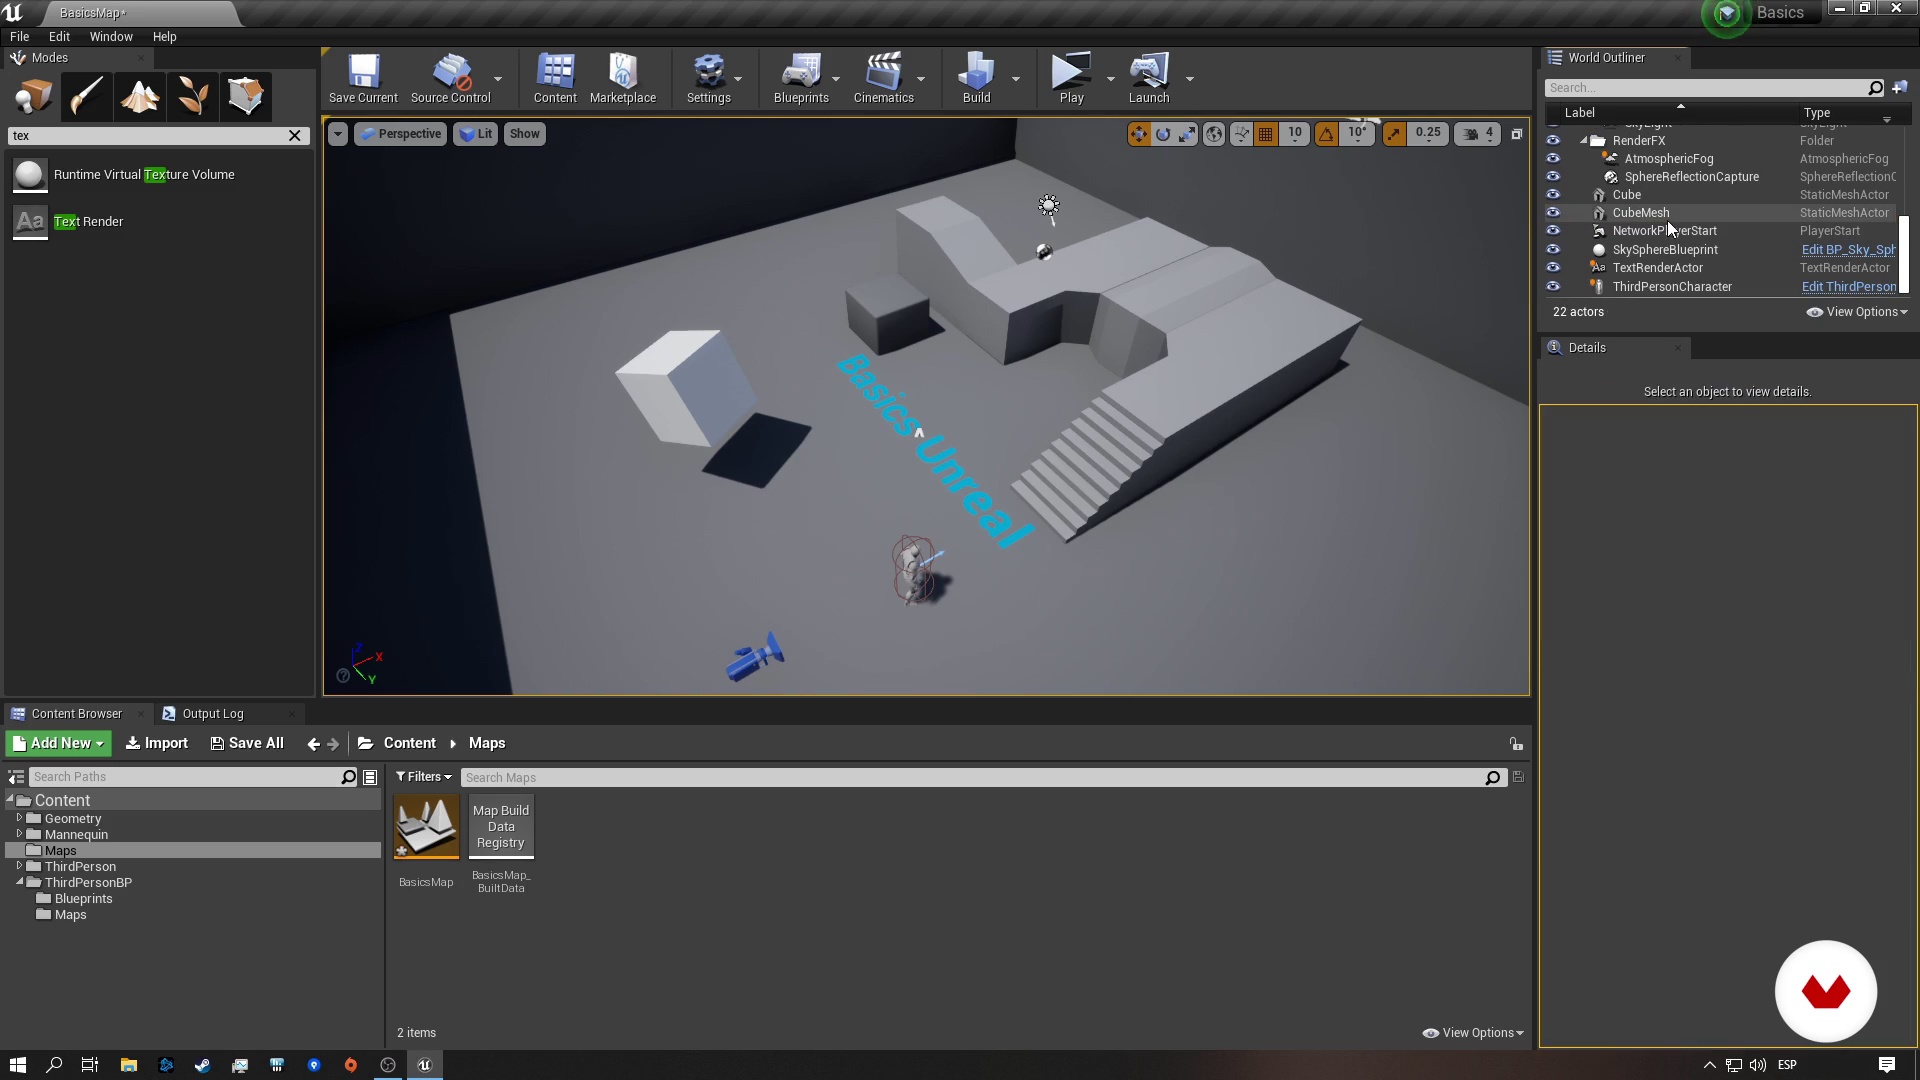
Task: Open the Play options dropdown arrow
Action: tap(1110, 79)
